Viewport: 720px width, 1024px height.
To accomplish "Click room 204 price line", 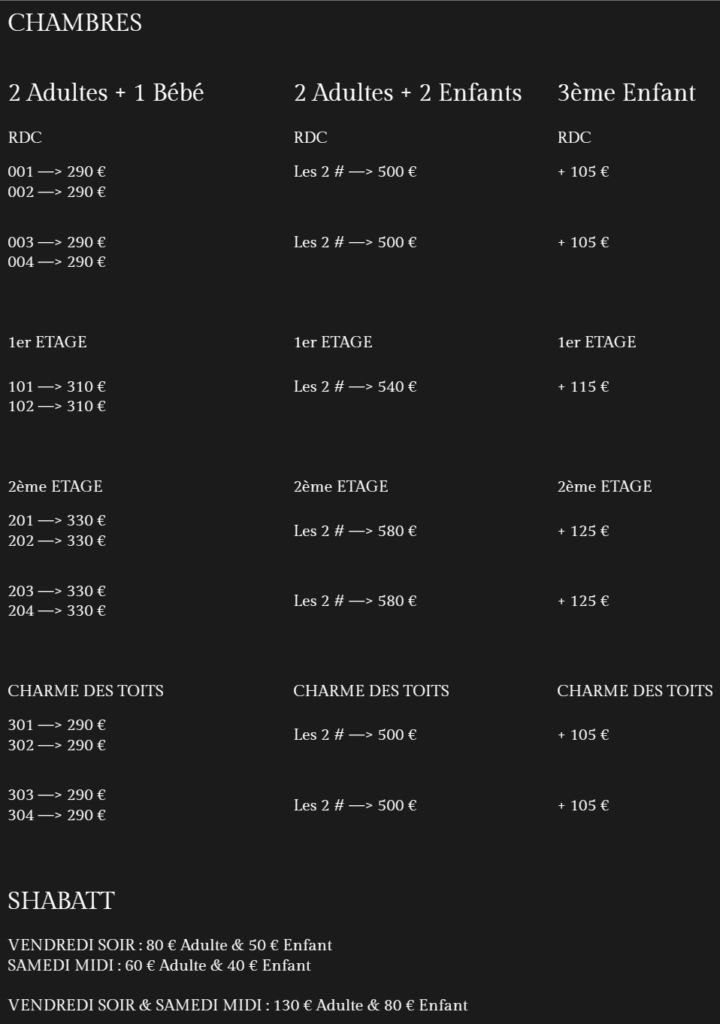I will (57, 611).
